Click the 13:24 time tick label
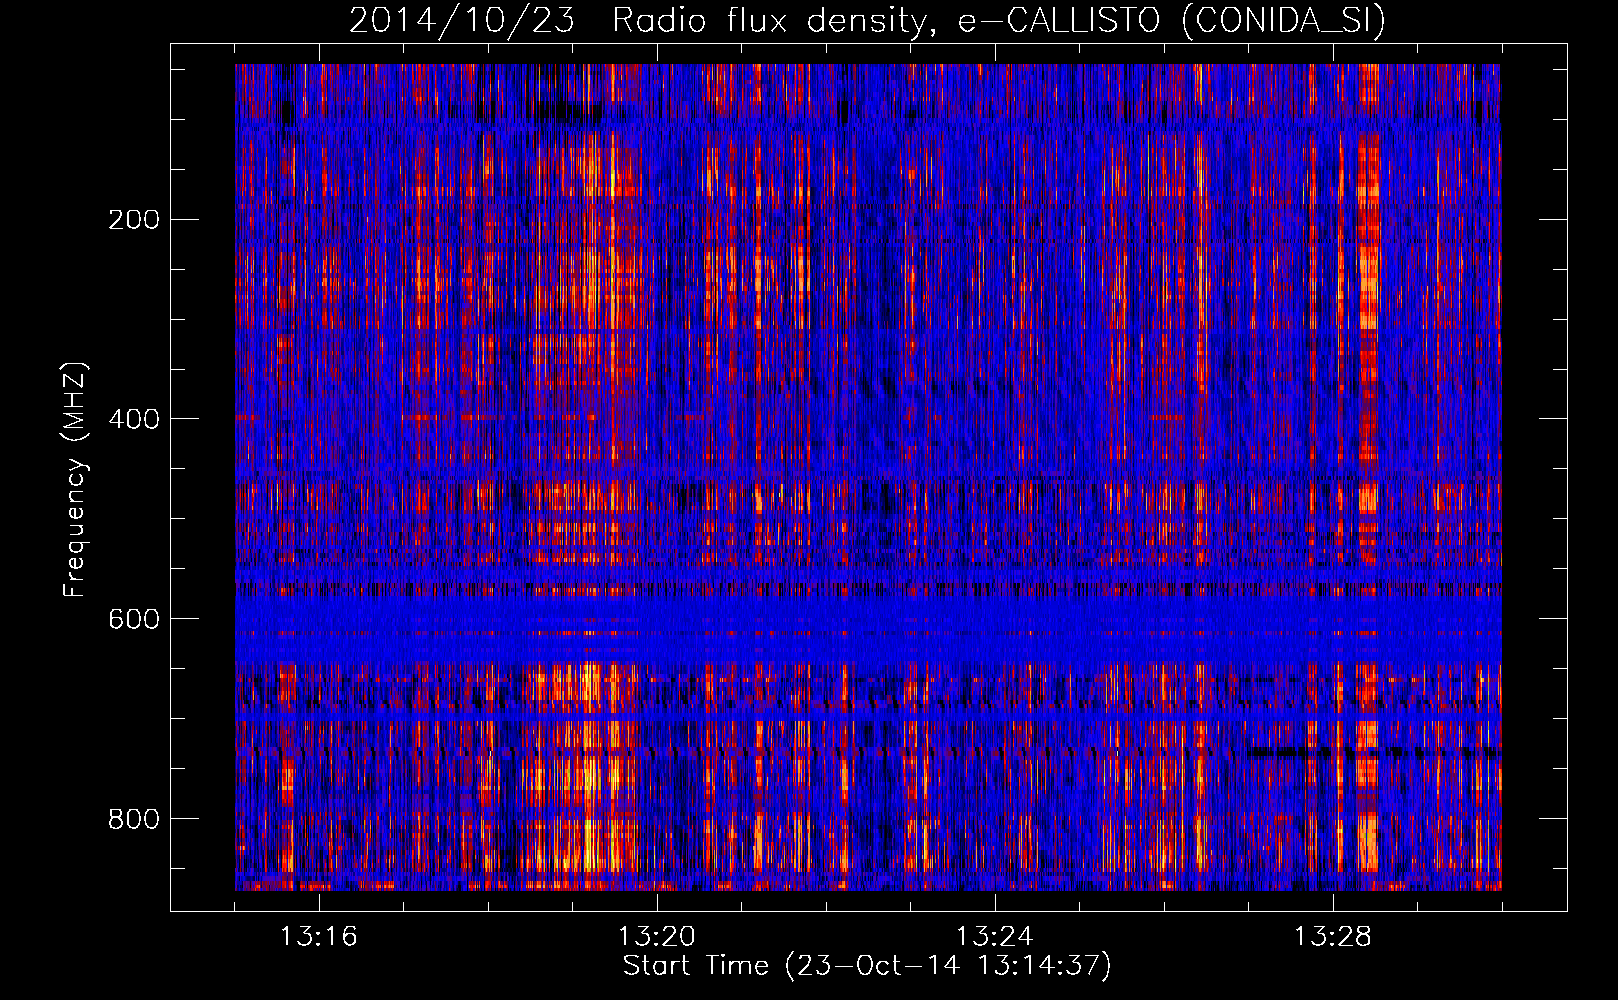 pyautogui.click(x=995, y=937)
